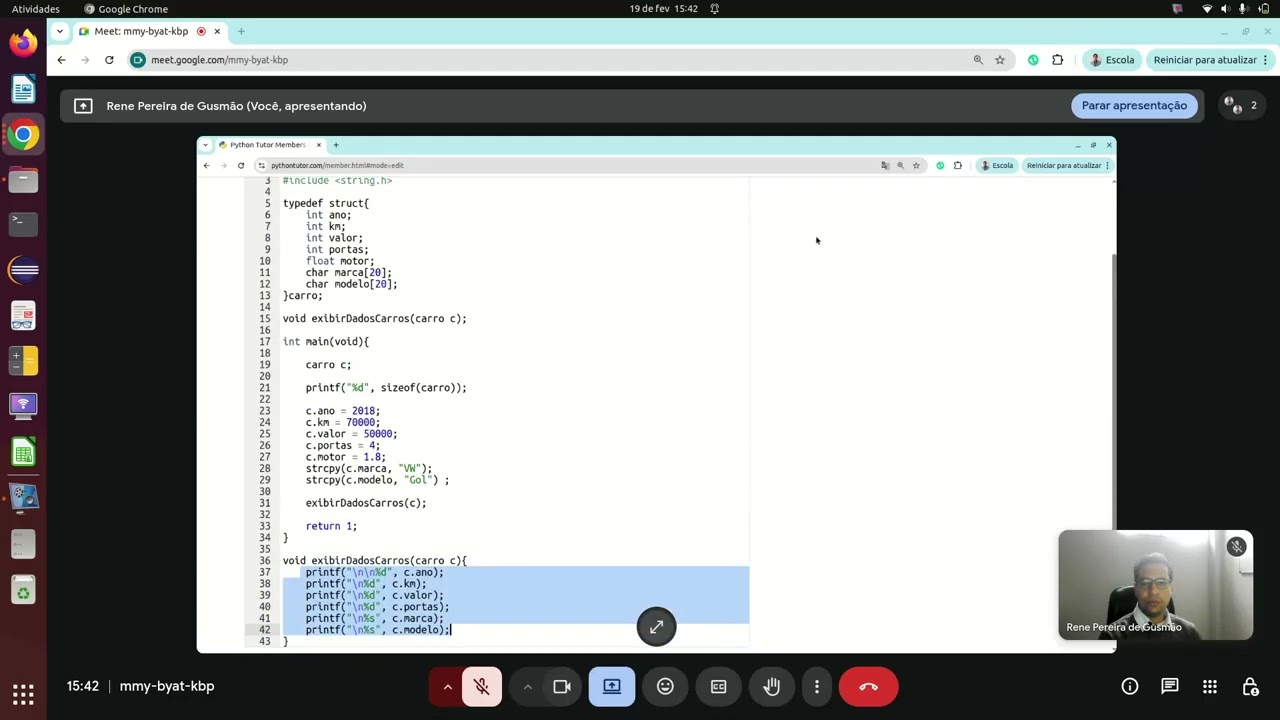Turn on the camera in Meet
This screenshot has height=720, width=1280.
tap(561, 686)
